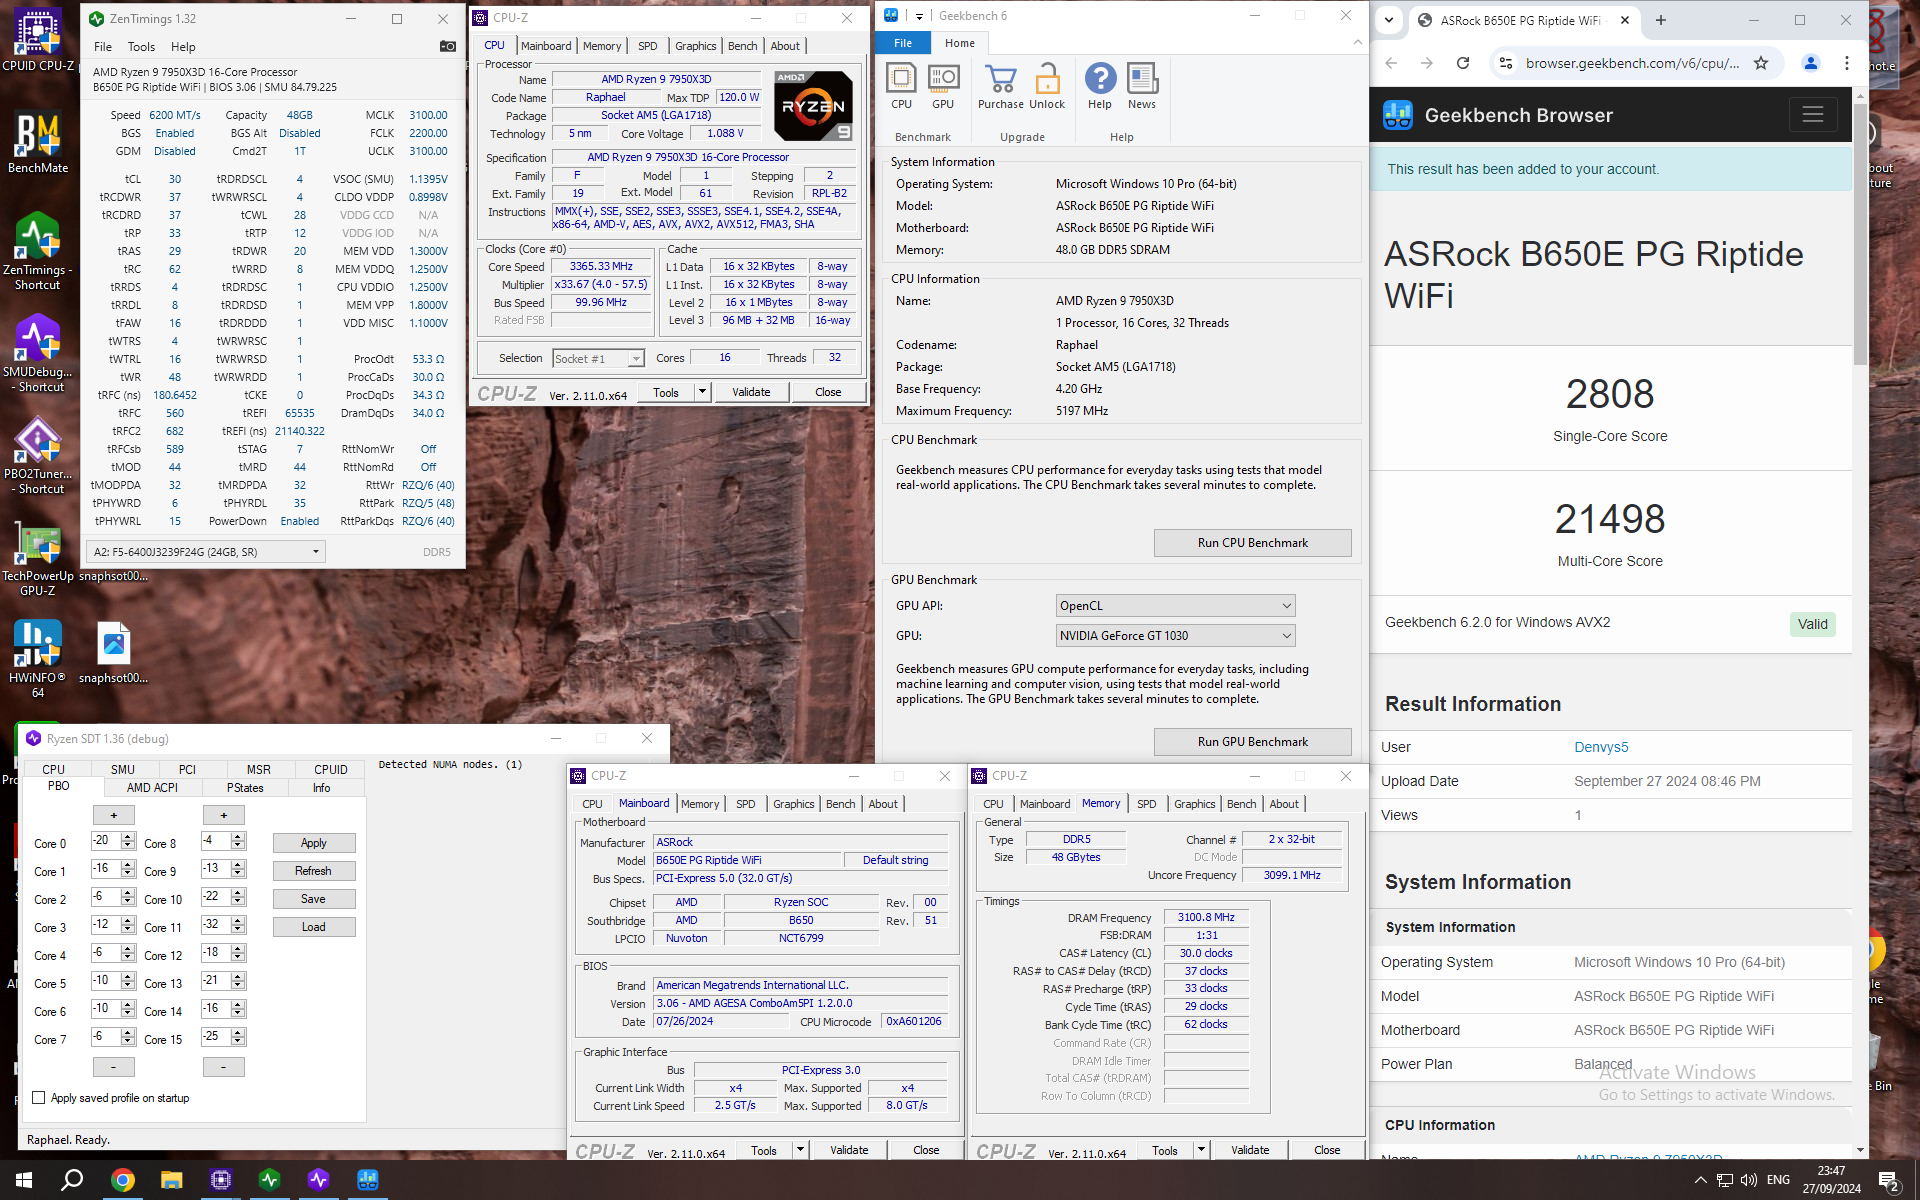Open the Graphics tab in CPU-Z Memory window

(x=1194, y=804)
